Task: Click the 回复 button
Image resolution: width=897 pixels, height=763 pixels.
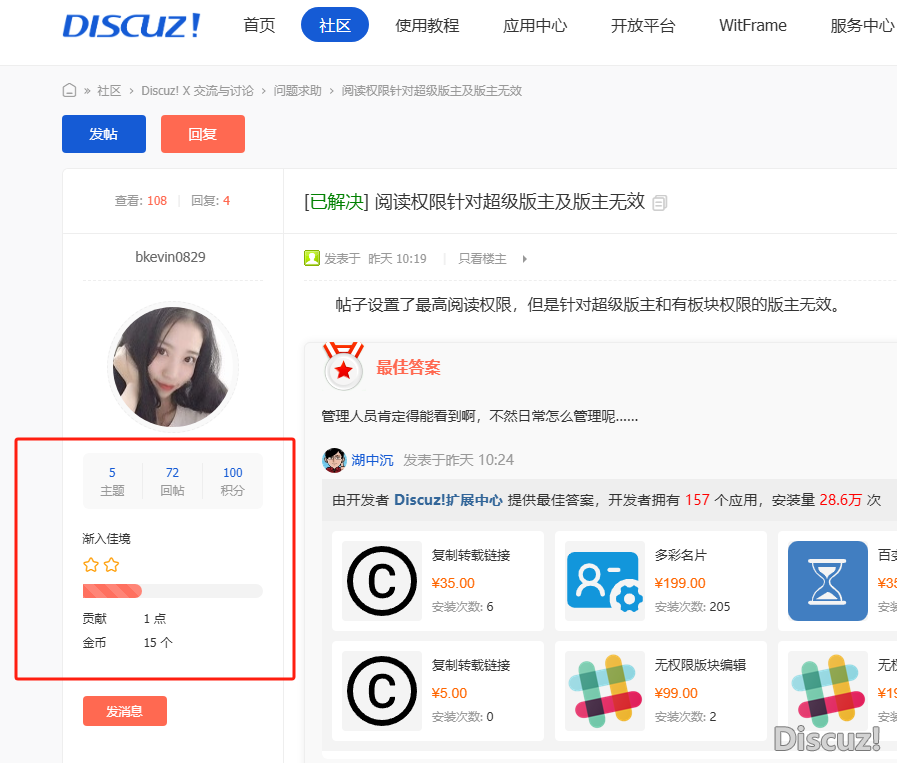Action: pos(202,133)
